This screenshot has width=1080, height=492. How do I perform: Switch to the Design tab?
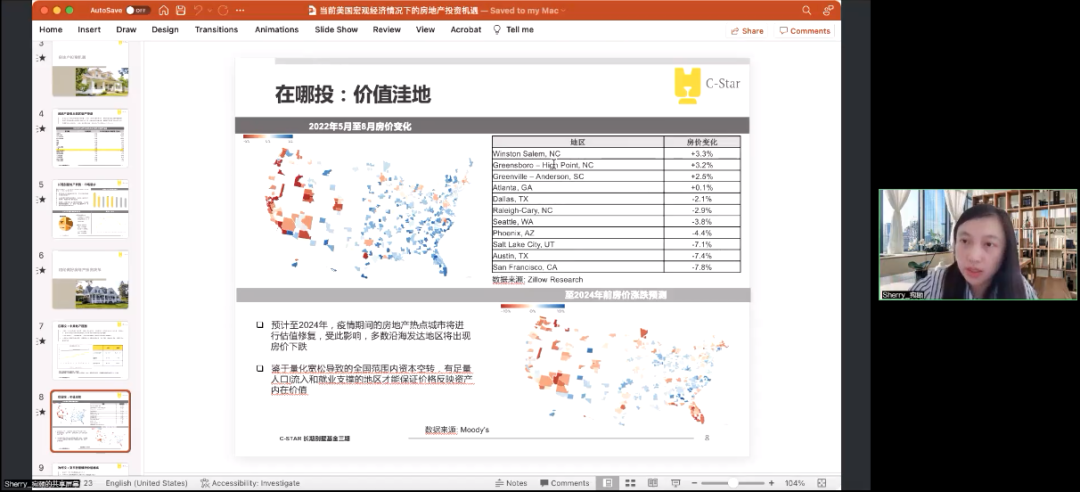tap(165, 30)
